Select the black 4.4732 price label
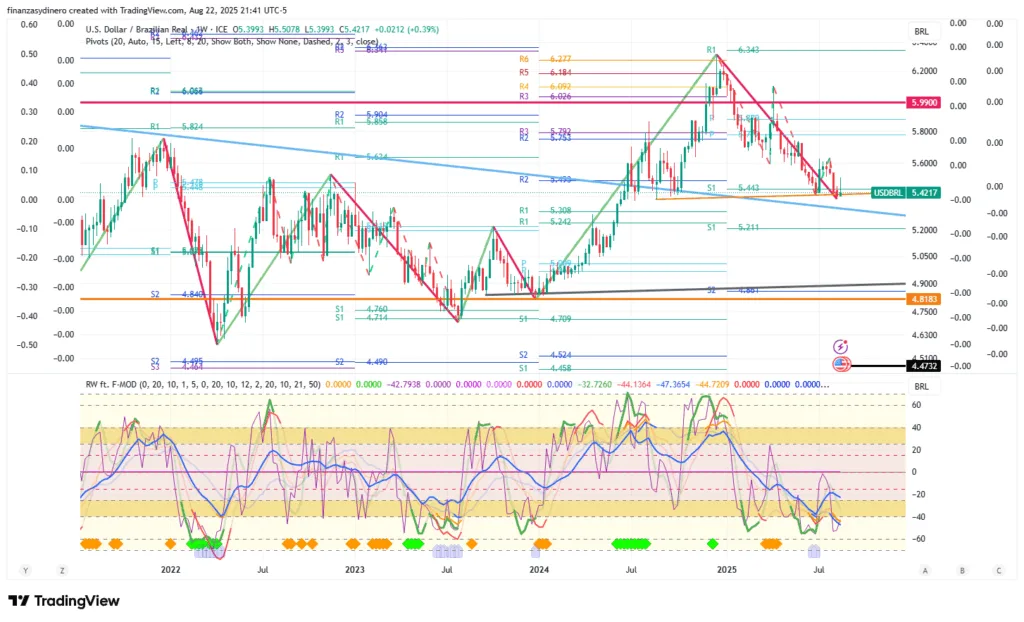Image resolution: width=1024 pixels, height=622 pixels. (x=923, y=366)
